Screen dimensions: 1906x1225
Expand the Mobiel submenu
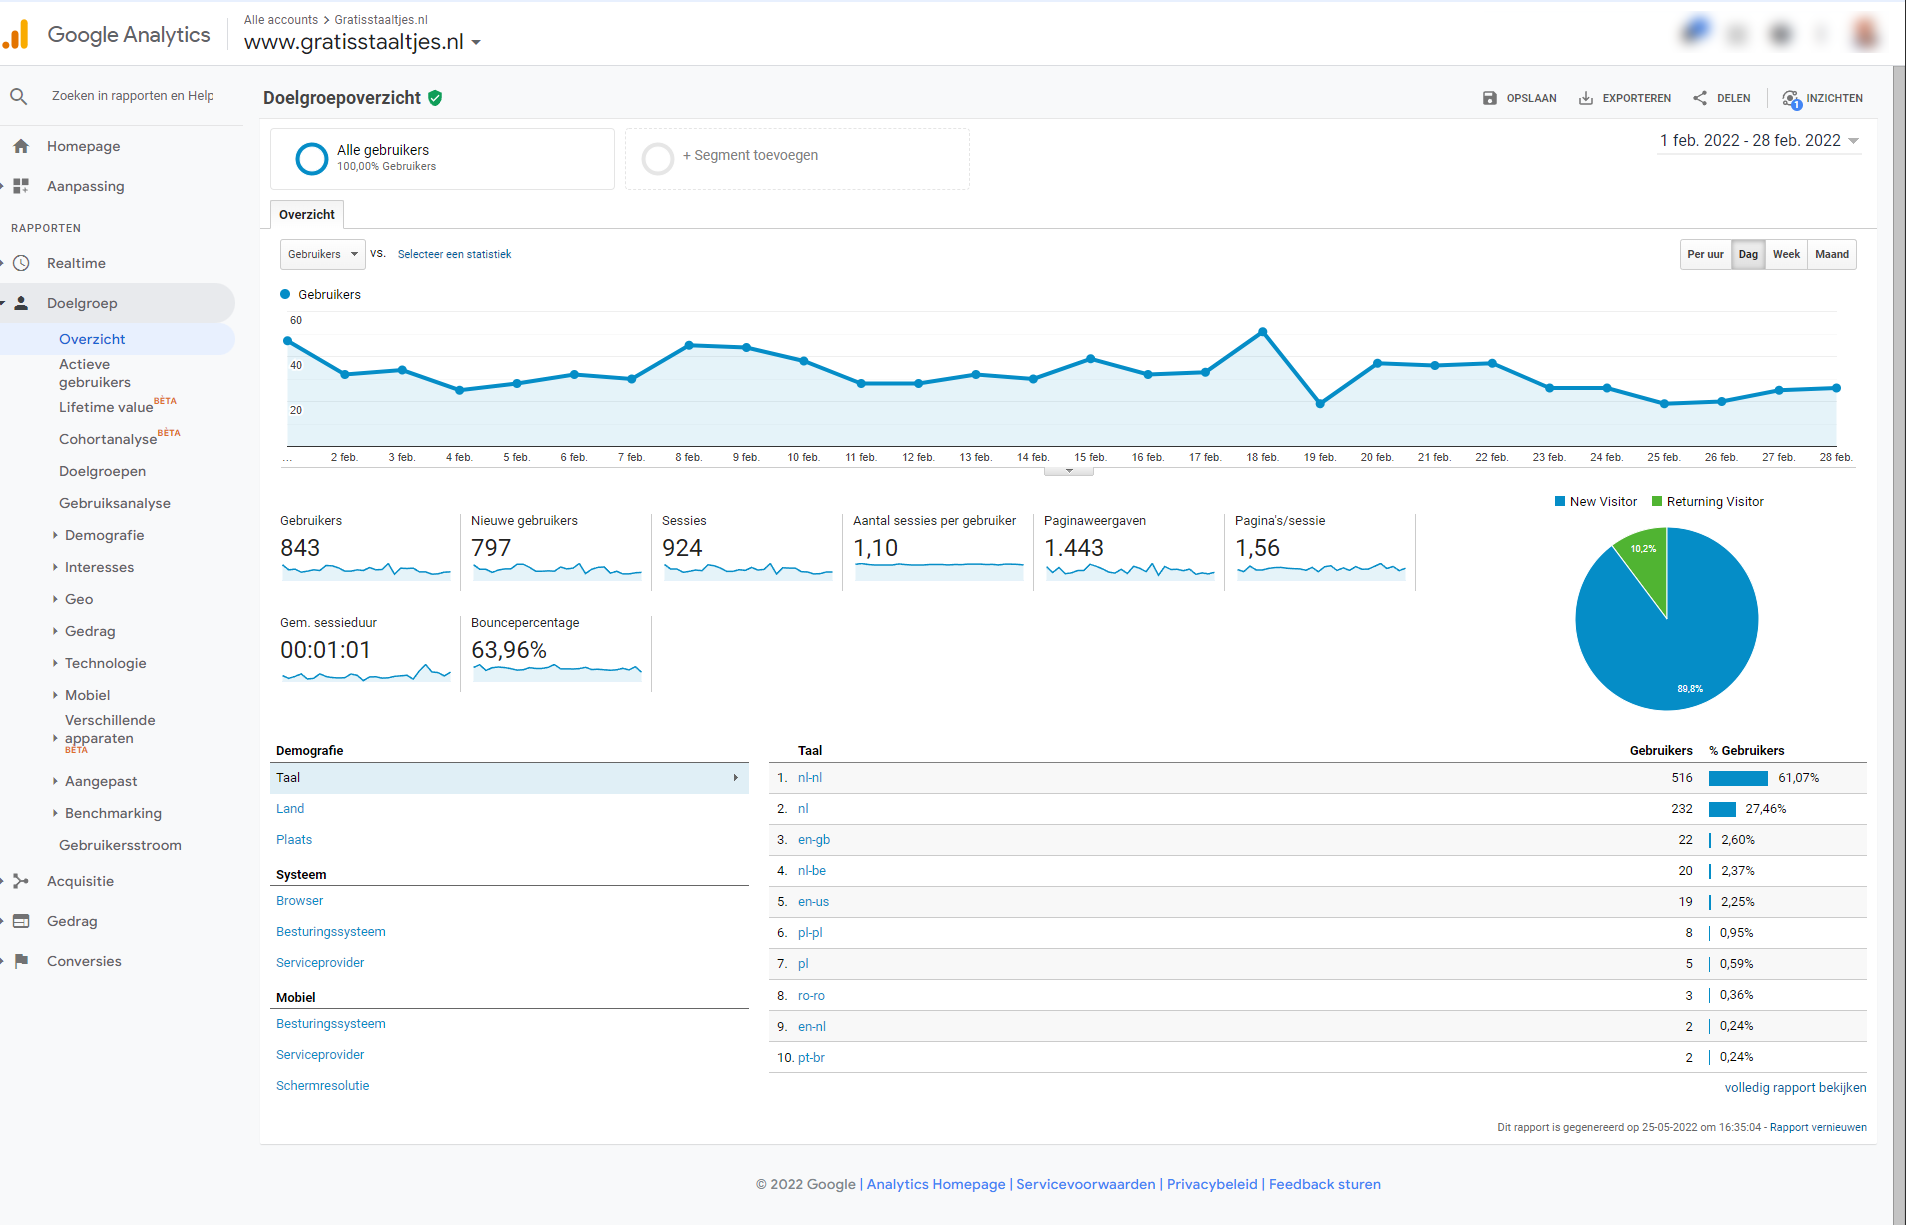click(x=55, y=695)
